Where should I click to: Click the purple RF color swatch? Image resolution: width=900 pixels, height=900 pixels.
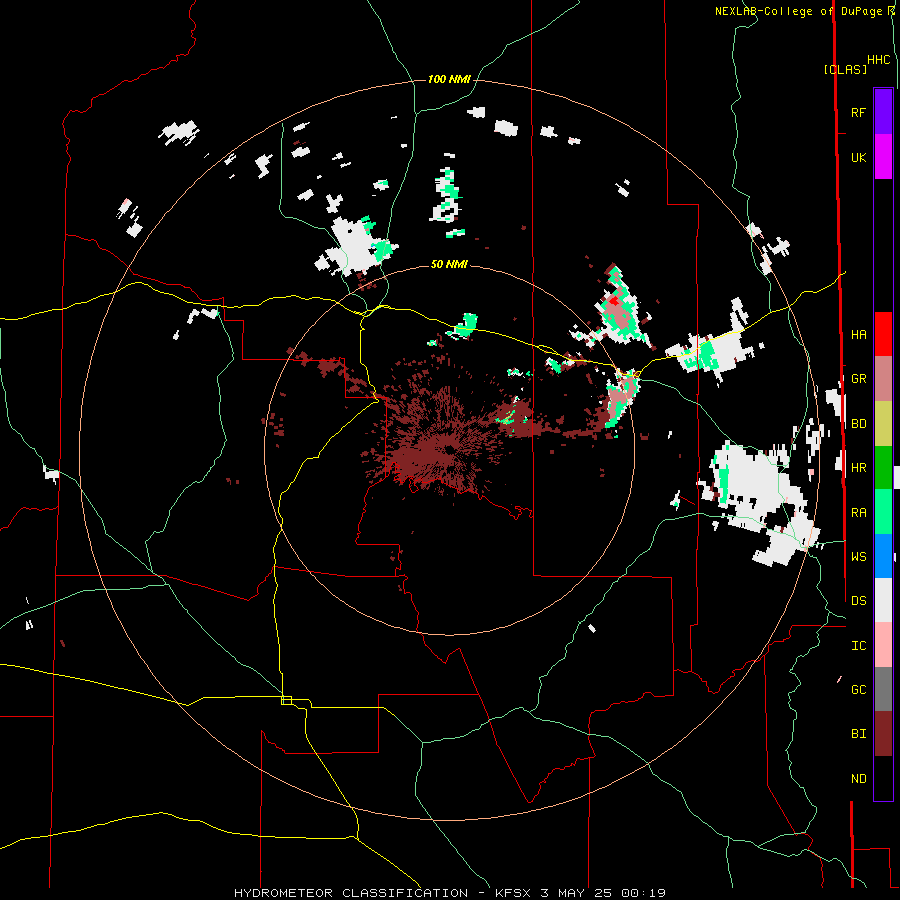883,112
